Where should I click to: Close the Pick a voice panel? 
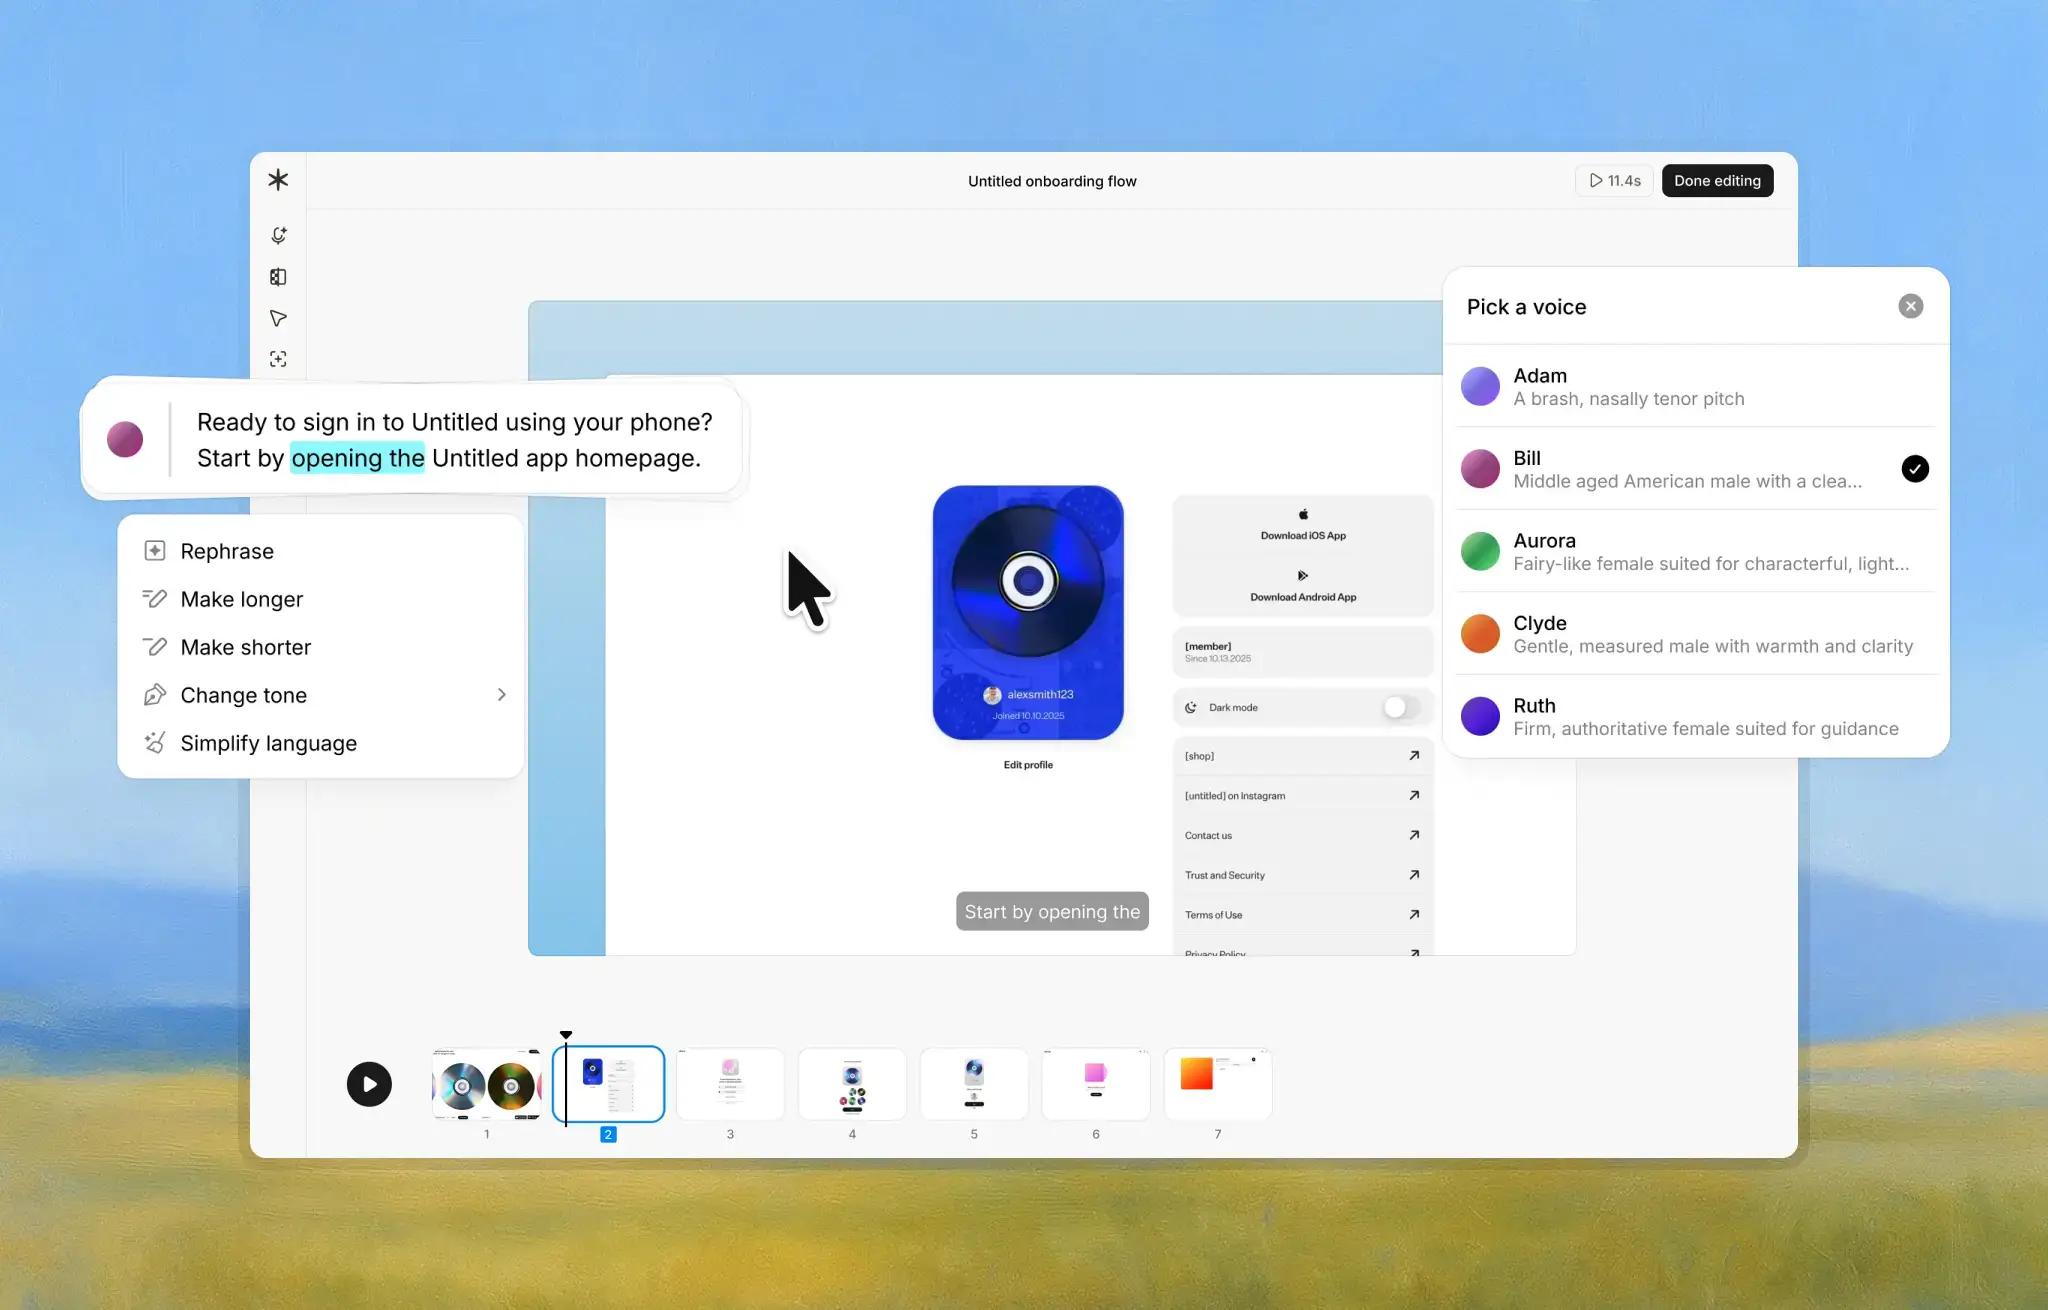click(1910, 306)
